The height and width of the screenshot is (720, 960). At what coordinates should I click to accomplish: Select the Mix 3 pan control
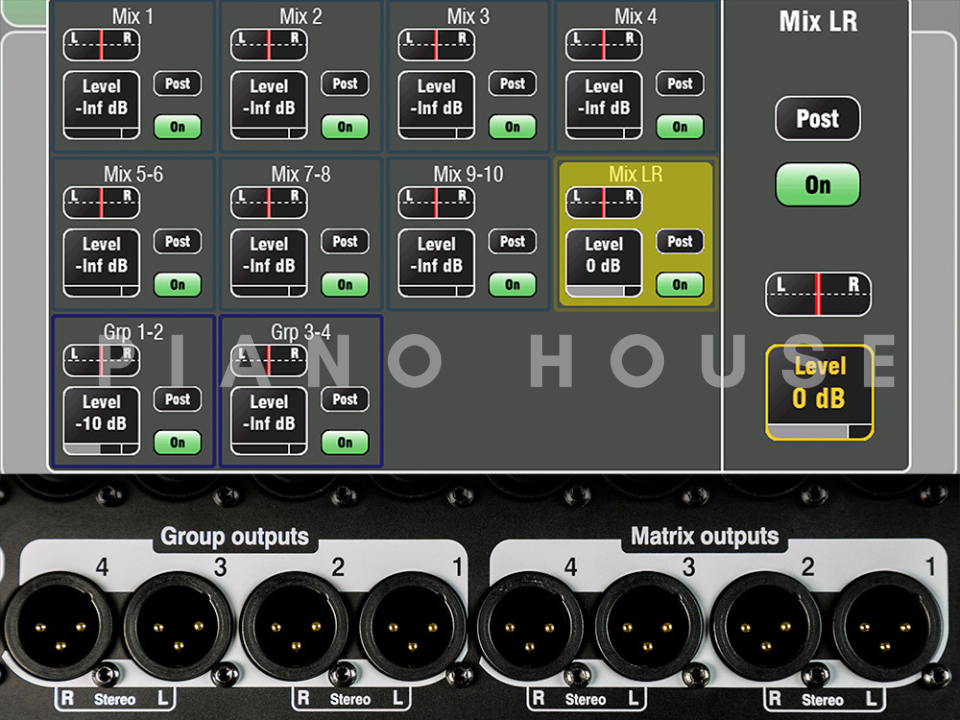tap(436, 45)
